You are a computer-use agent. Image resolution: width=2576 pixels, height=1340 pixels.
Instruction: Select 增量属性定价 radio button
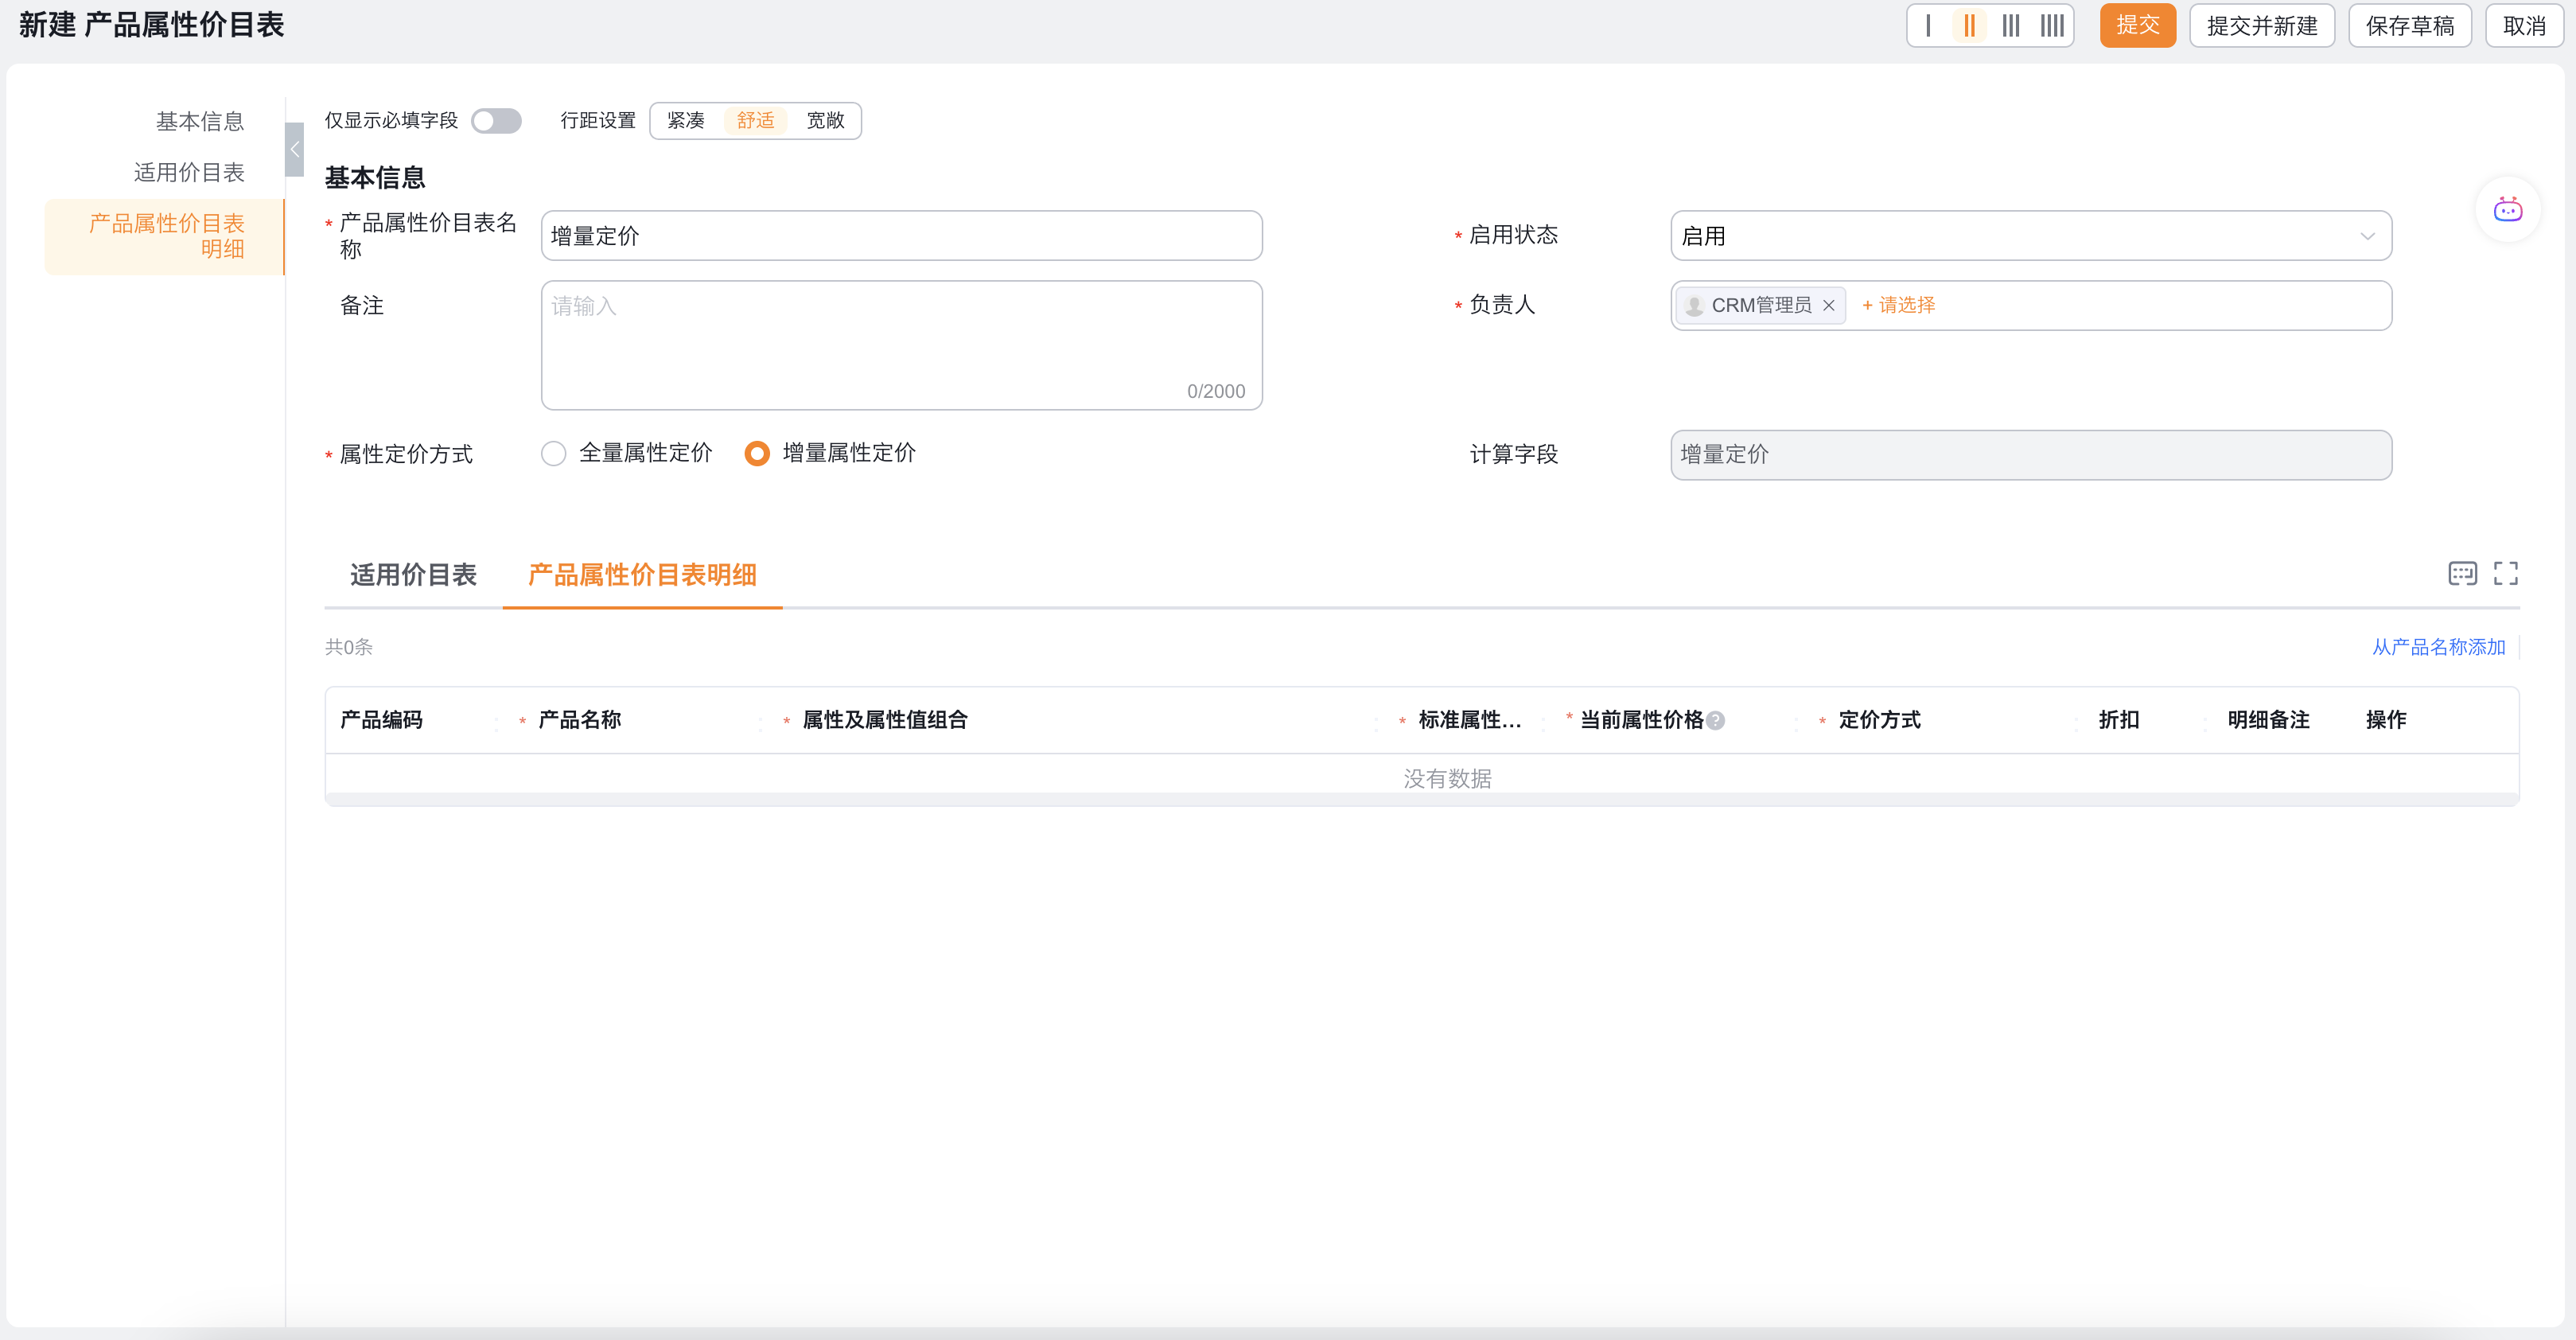(757, 454)
